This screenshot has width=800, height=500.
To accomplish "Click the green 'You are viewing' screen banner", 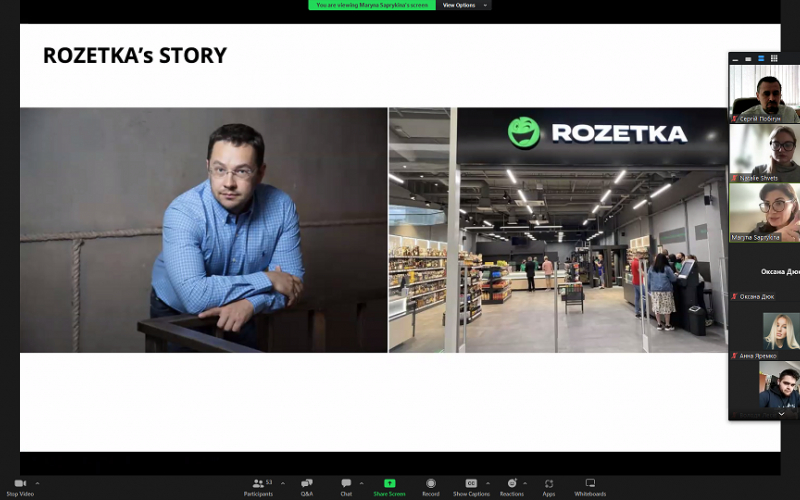I will click(x=372, y=5).
